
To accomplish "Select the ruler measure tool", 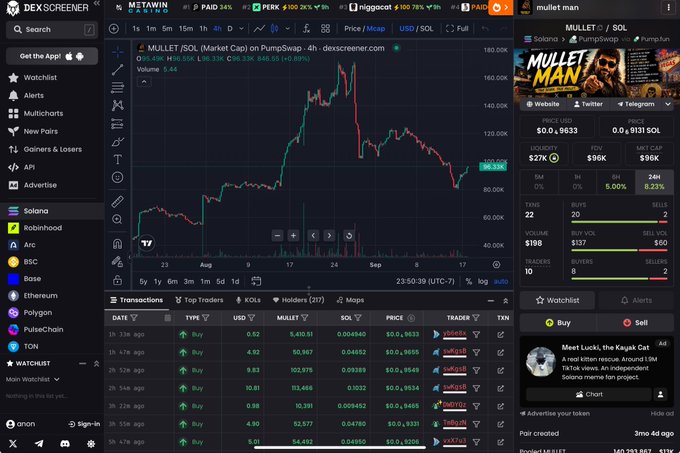I will 117,201.
